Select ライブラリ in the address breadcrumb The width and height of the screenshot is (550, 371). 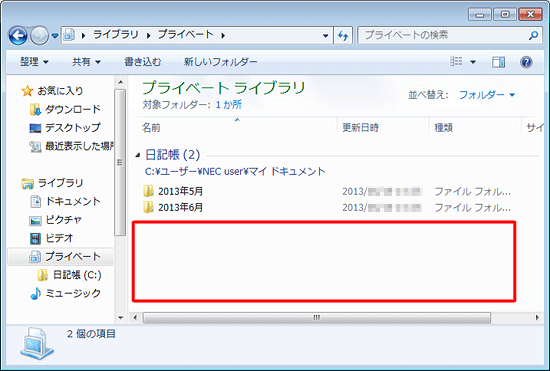115,35
